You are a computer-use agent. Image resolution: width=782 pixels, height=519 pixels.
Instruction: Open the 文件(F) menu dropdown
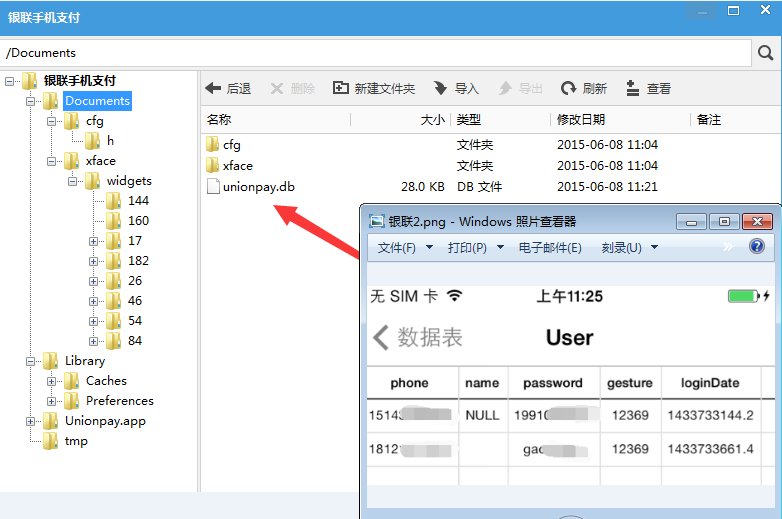click(405, 247)
